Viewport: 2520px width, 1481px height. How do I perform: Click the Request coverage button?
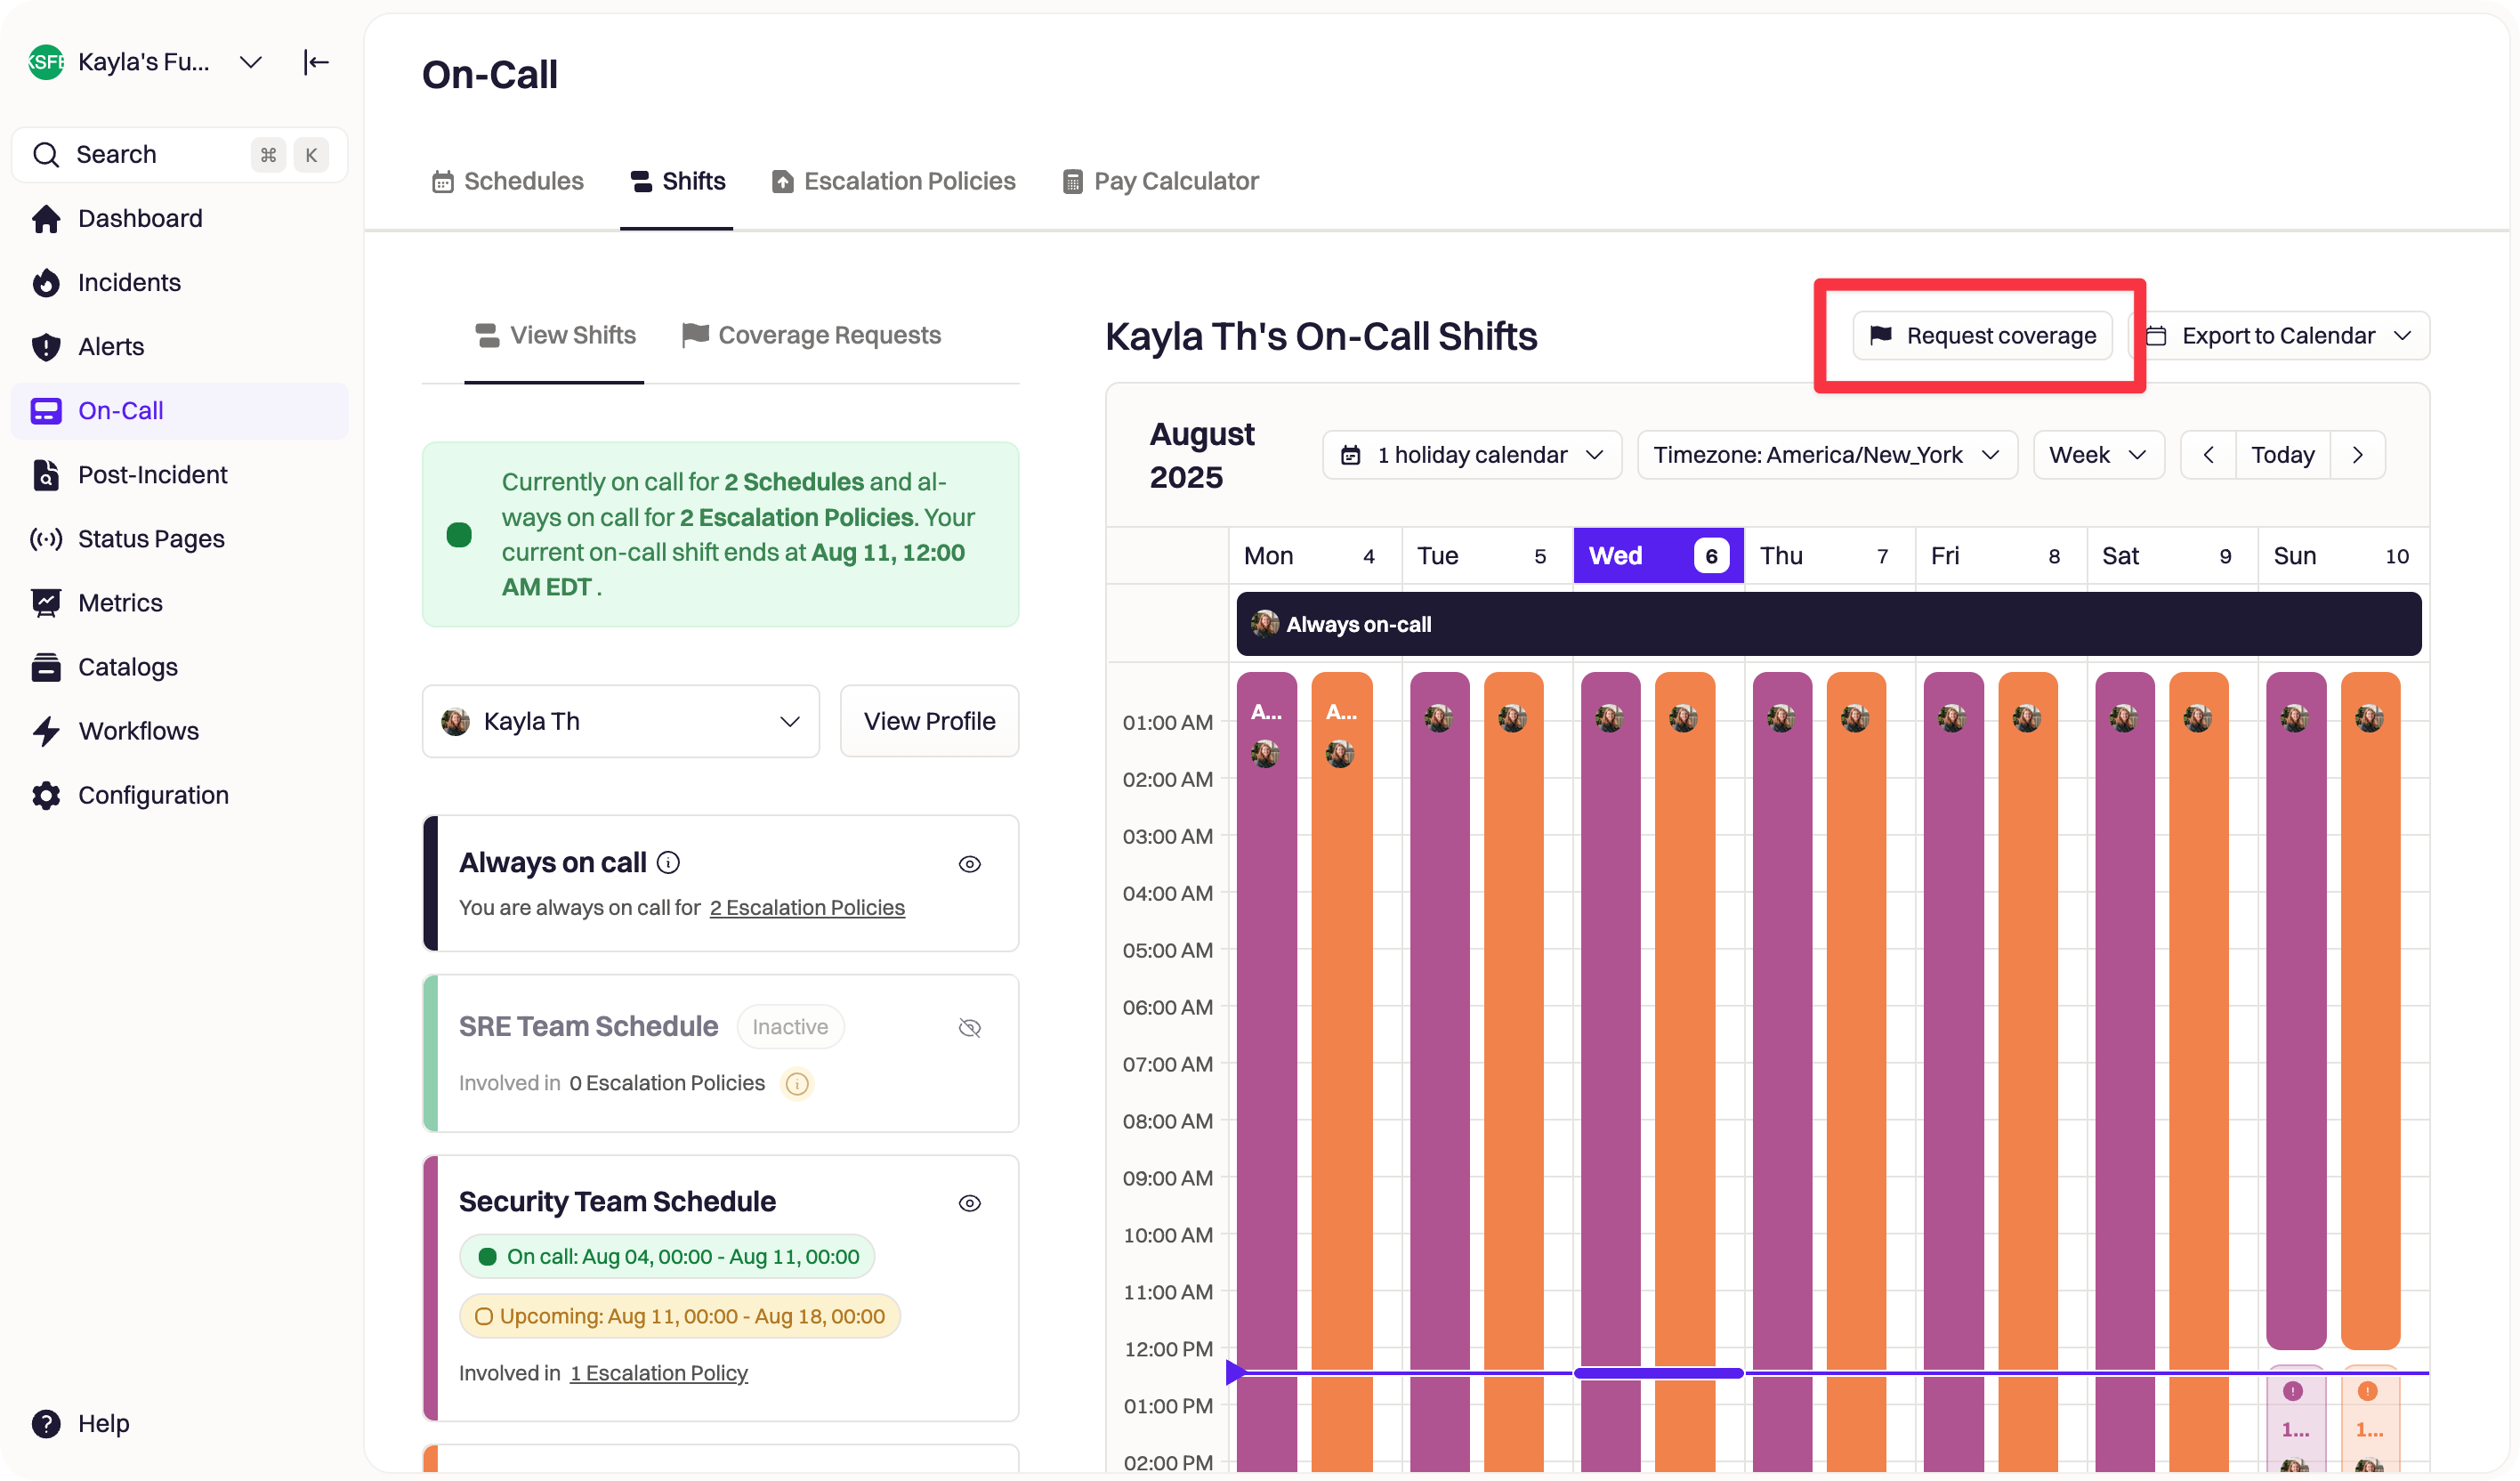point(1982,335)
